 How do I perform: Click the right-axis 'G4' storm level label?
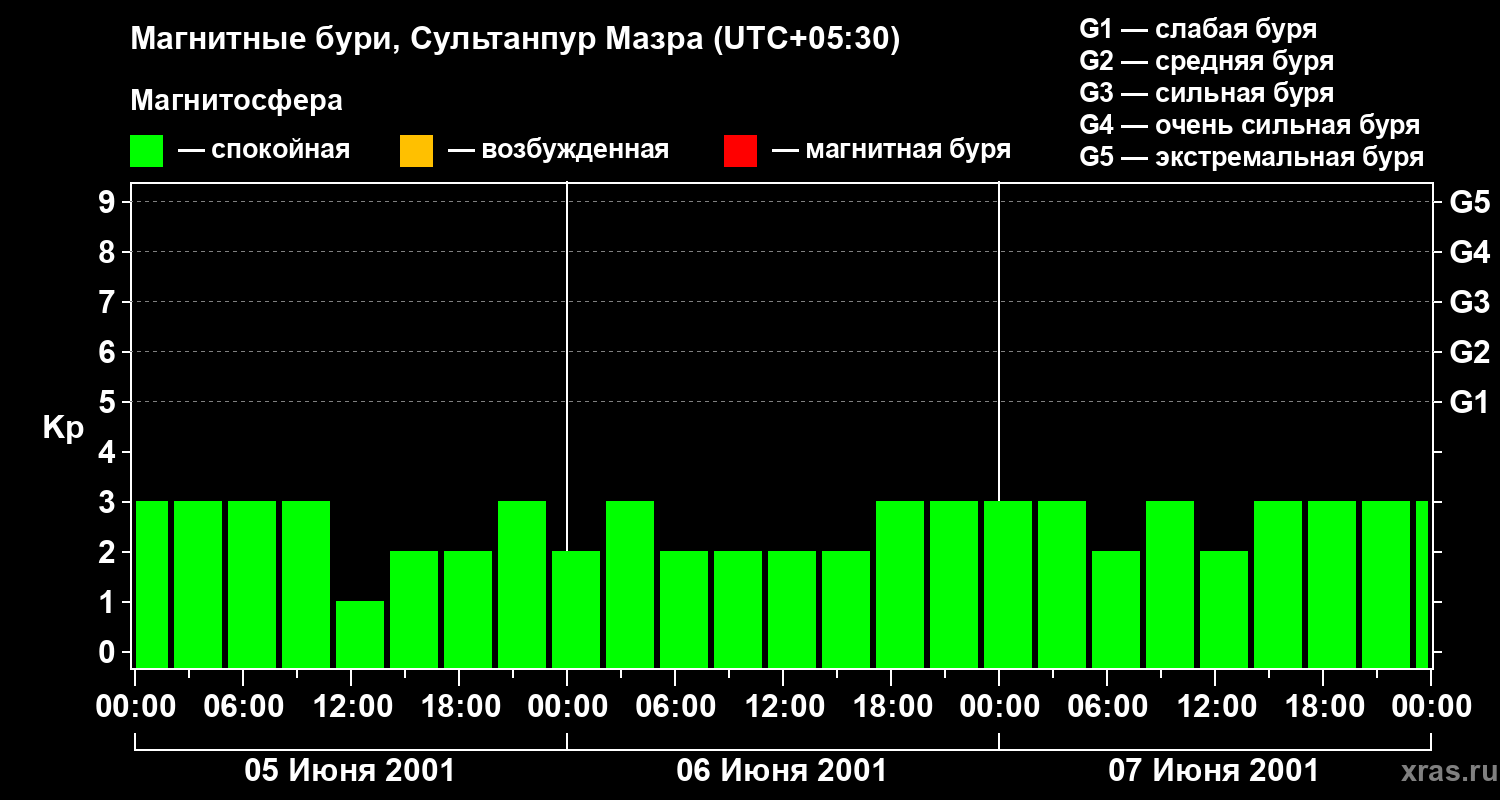[x=1470, y=252]
